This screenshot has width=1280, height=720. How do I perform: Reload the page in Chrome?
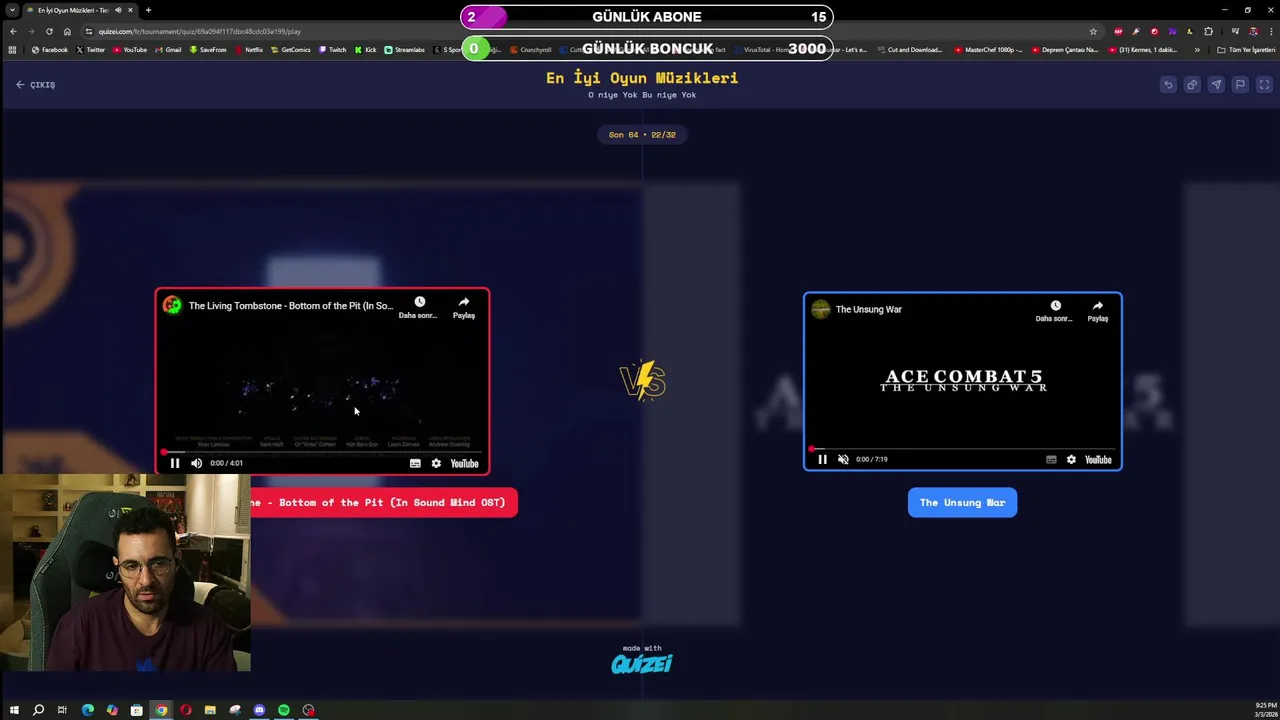(49, 31)
